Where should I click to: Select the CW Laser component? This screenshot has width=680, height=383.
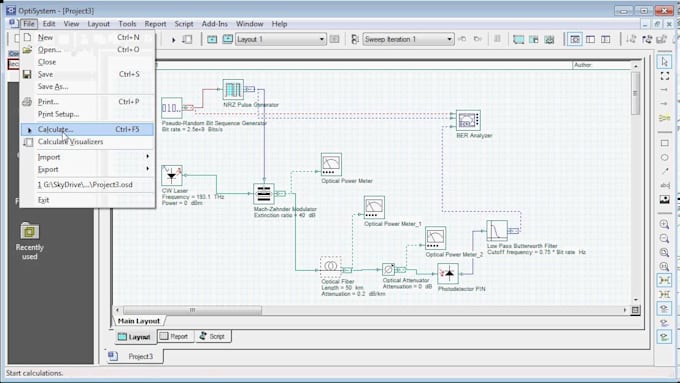coord(172,175)
